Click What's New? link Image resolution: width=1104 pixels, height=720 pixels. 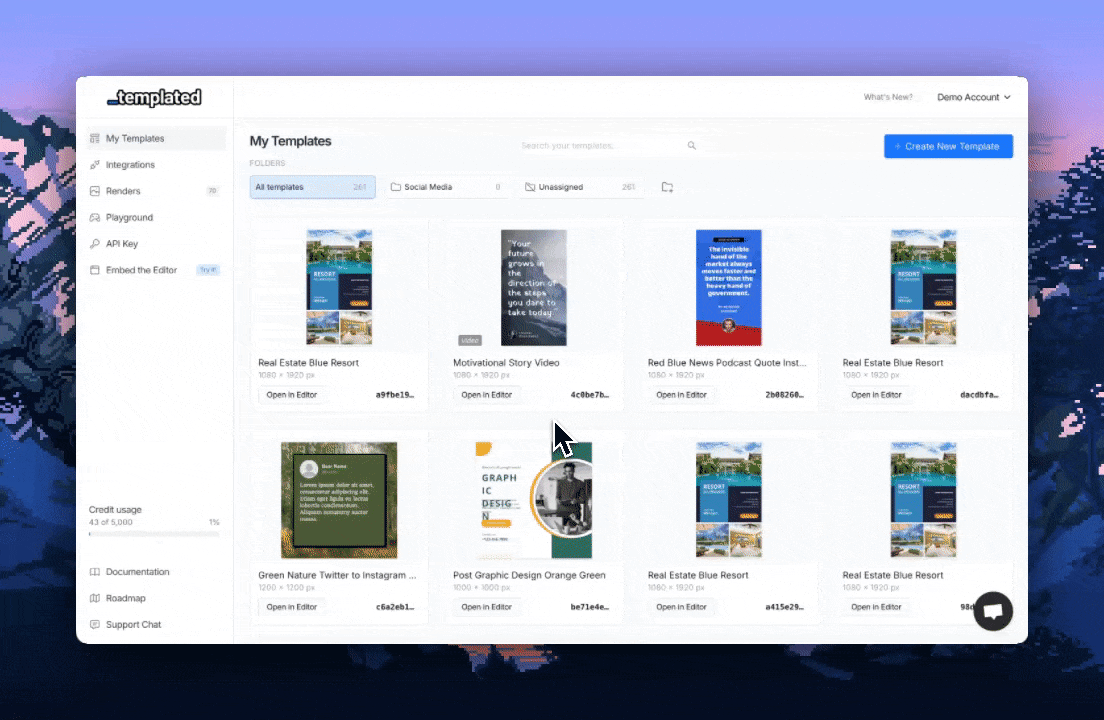888,97
